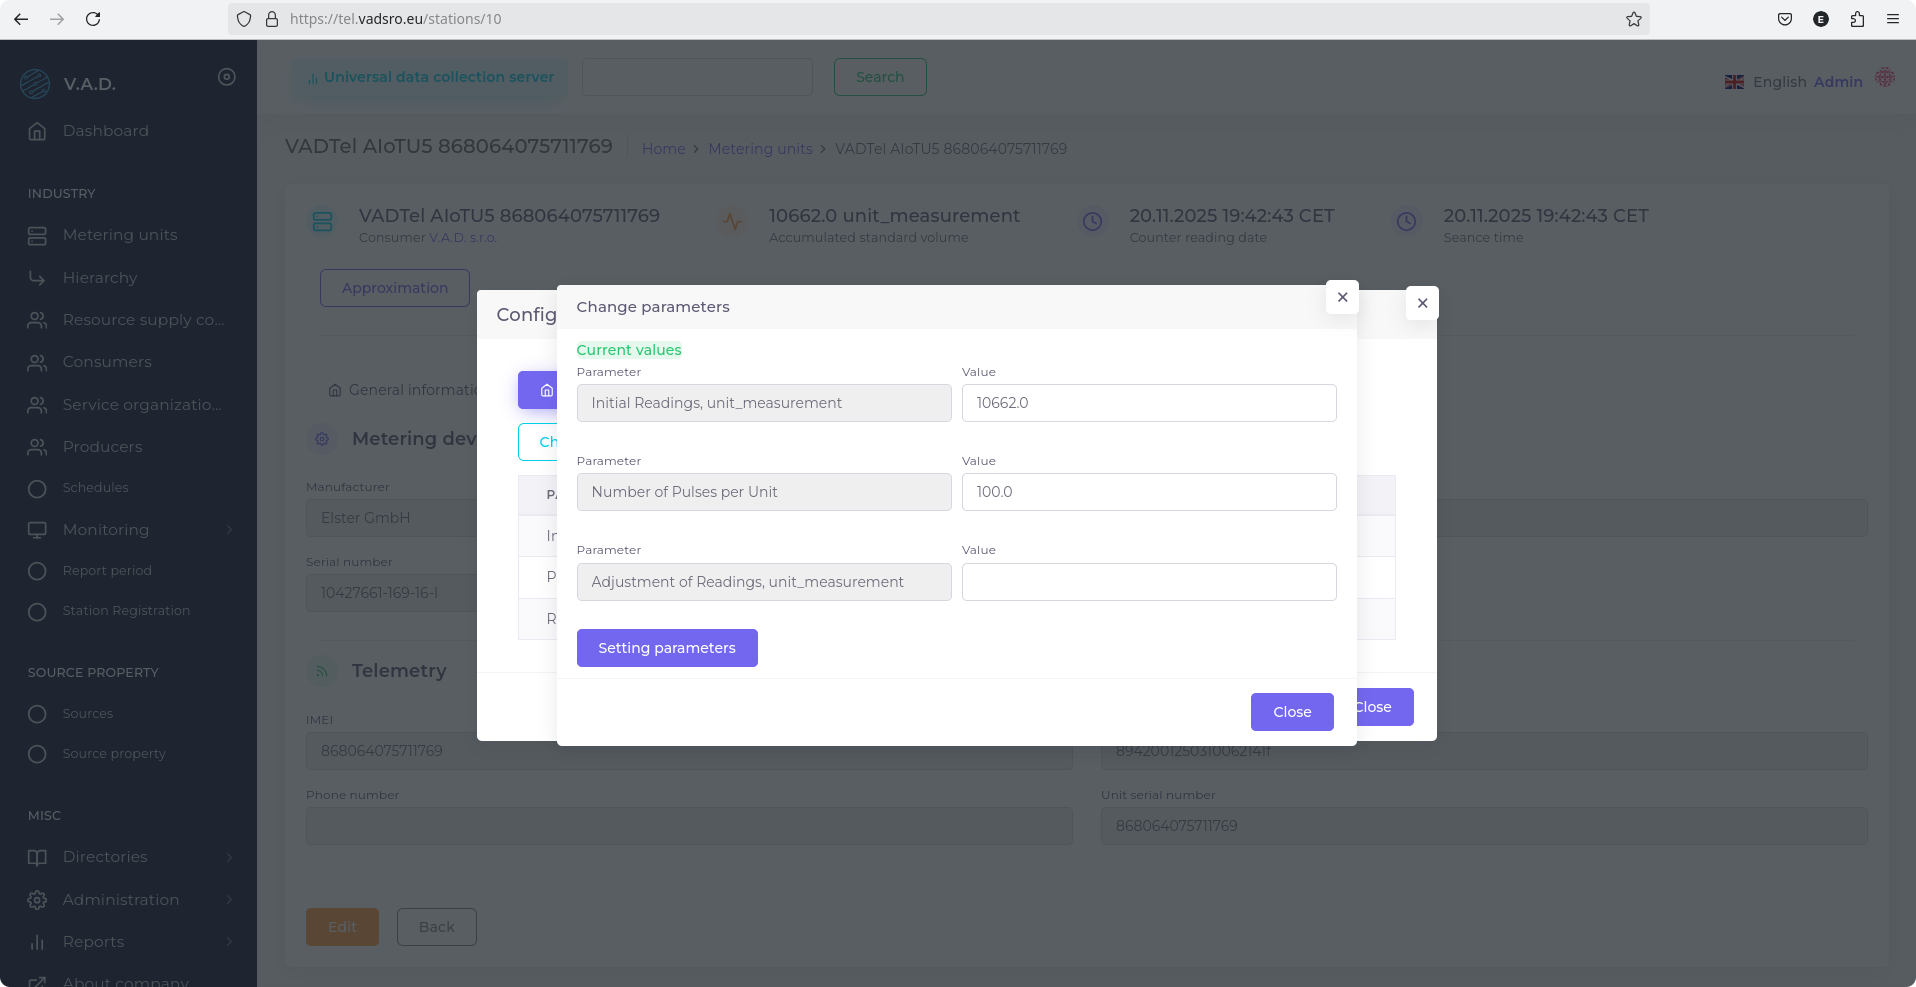
Task: Click the Adjustment of Readings value field
Action: [1148, 582]
